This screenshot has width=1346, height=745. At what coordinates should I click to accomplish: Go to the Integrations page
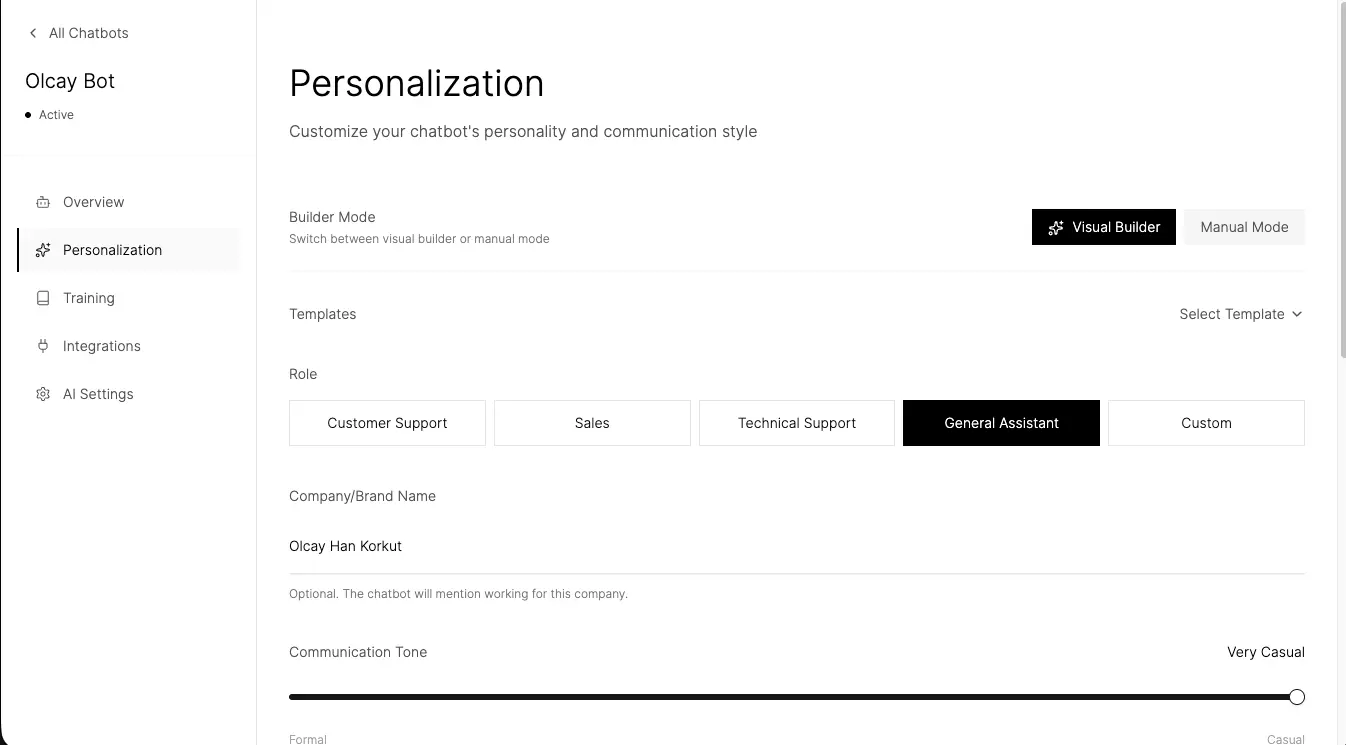tap(101, 346)
